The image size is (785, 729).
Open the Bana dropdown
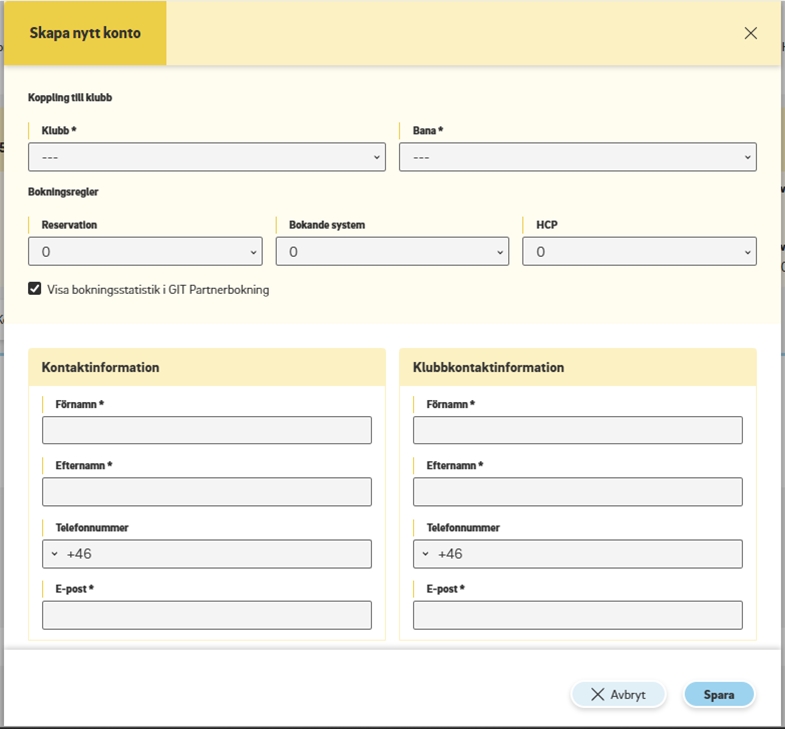point(577,157)
